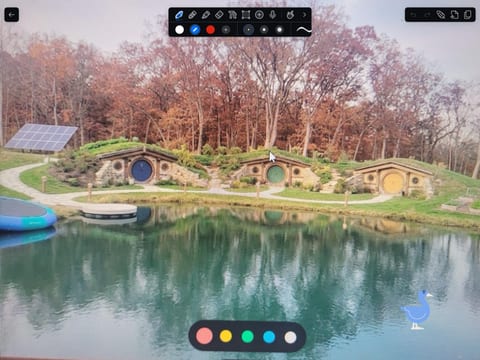This screenshot has height=360, width=480.
Task: Select the highlighter tool in the toolbar
Action: tap(206, 15)
